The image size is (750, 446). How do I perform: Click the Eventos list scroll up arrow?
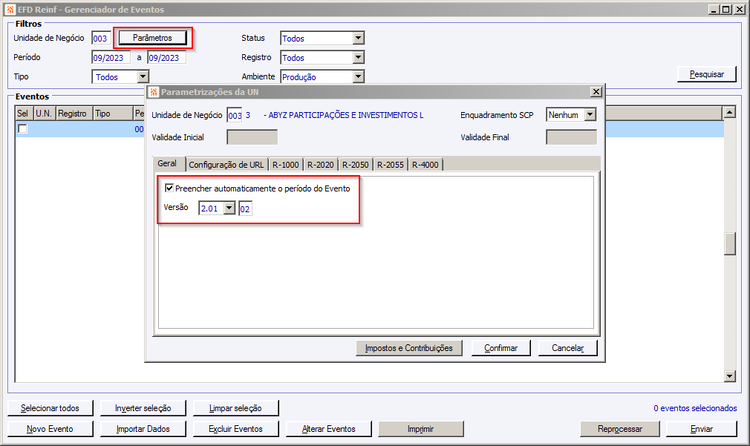[x=729, y=112]
